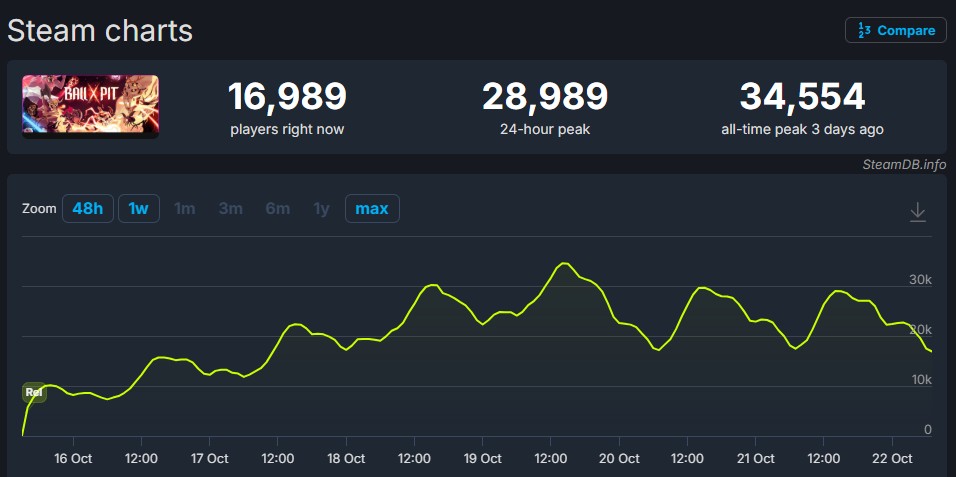
Task: Click the 22 Oct x-axis label
Action: (892, 459)
